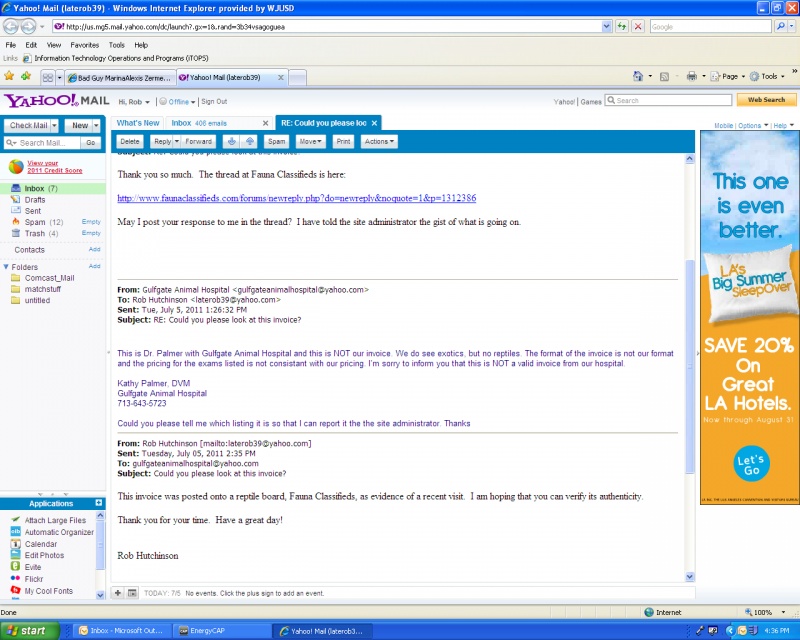
Task: Switch to EnergyCAP in the taskbar
Action: [220, 631]
